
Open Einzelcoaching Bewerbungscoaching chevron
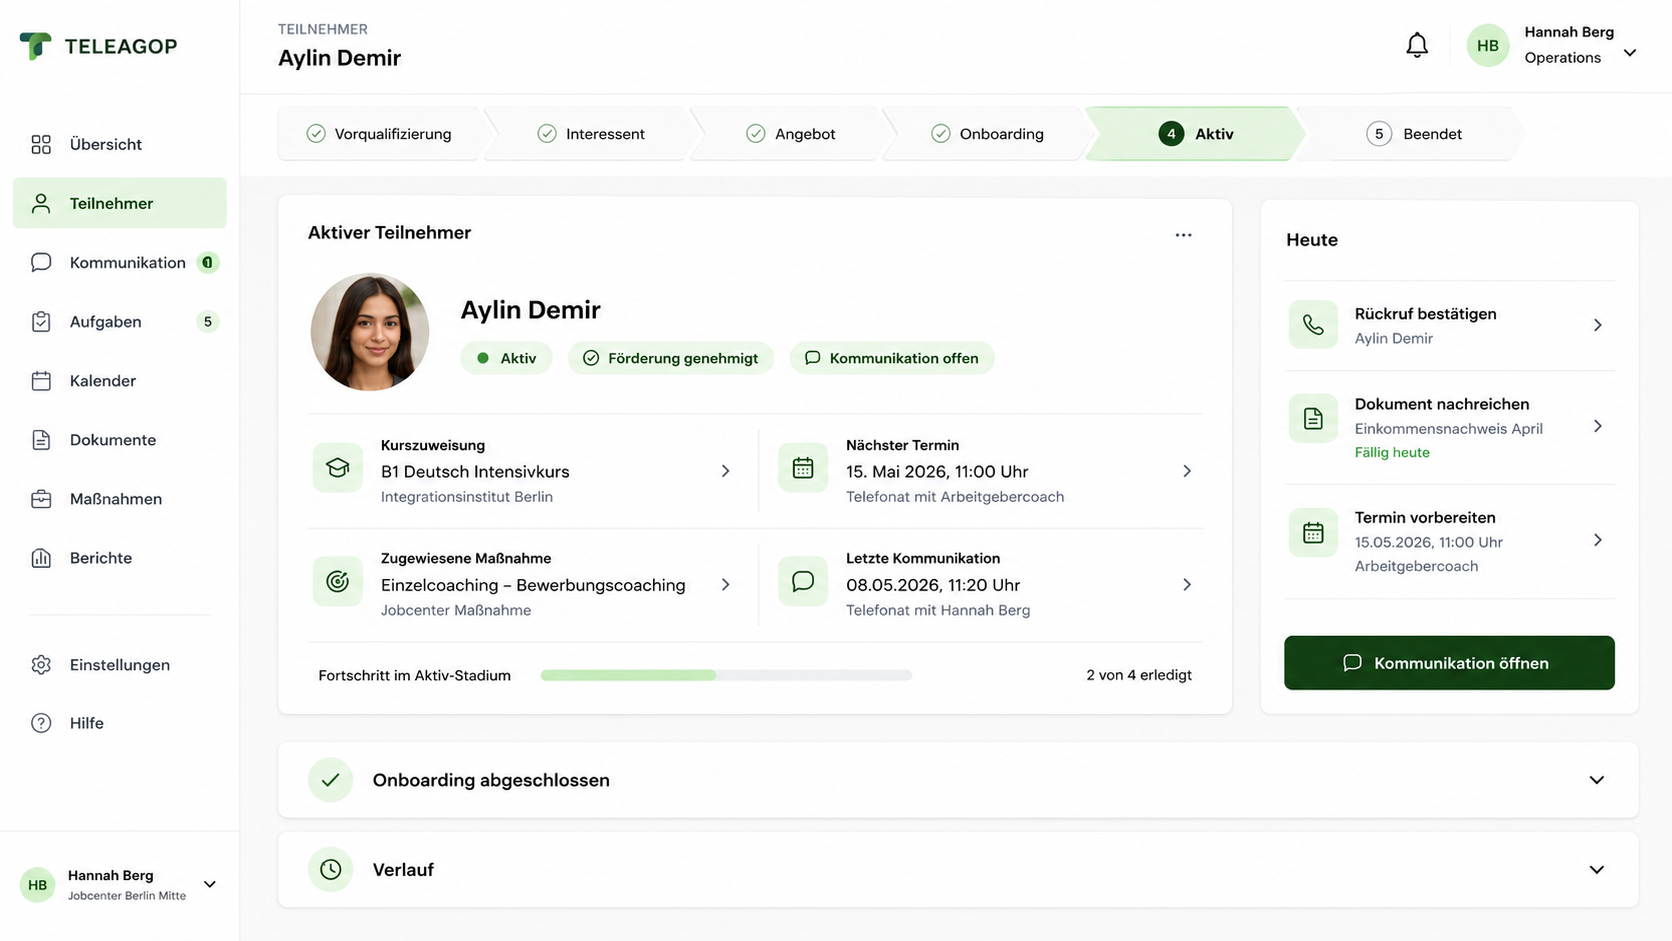726,585
